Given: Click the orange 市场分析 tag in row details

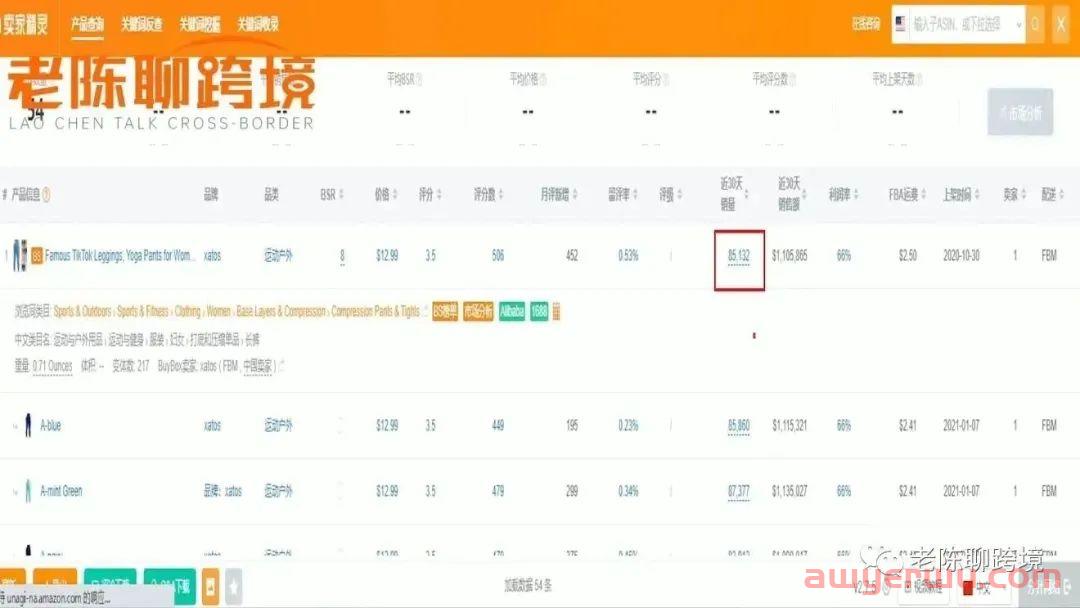Looking at the screenshot, I should pyautogui.click(x=478, y=312).
